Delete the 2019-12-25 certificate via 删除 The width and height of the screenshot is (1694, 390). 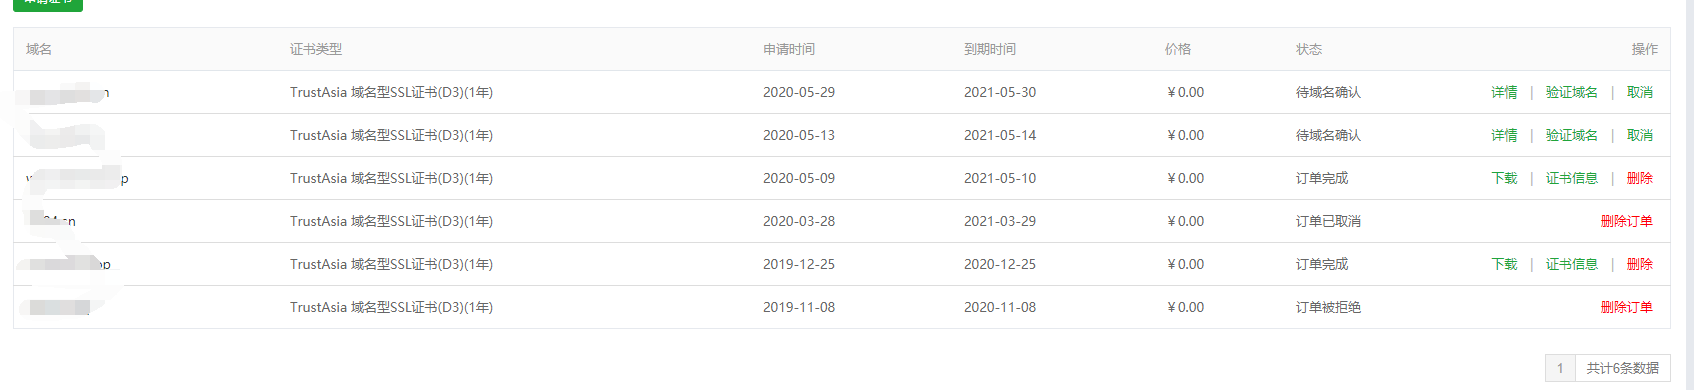click(x=1639, y=264)
